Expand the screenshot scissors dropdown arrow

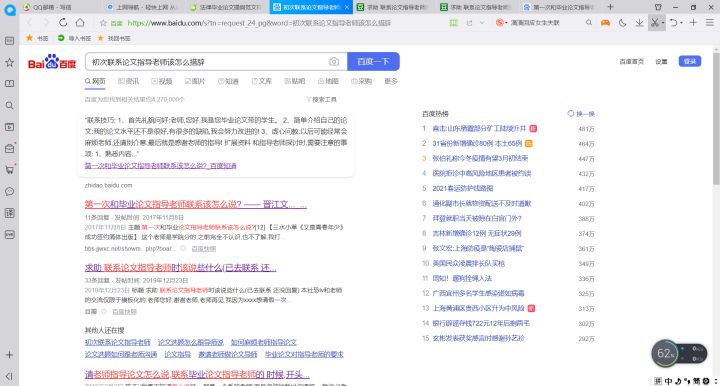pos(663,23)
